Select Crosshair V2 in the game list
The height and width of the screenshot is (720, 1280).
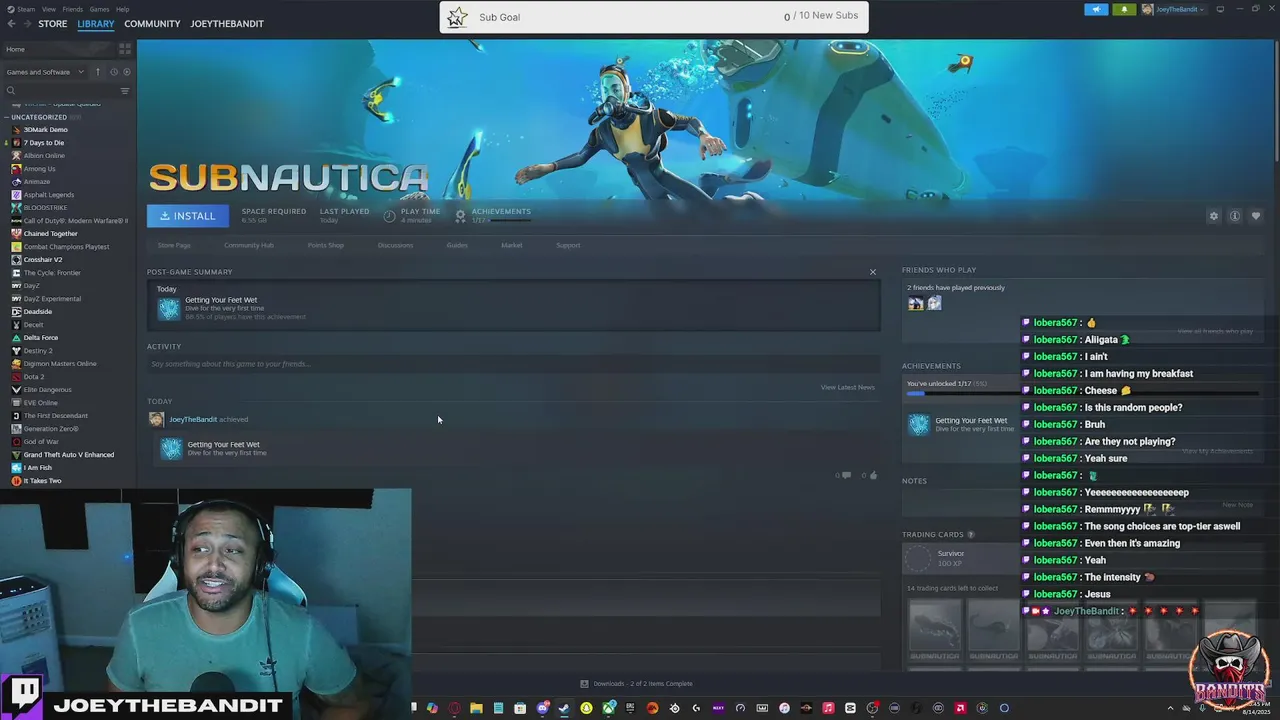[x=43, y=260]
